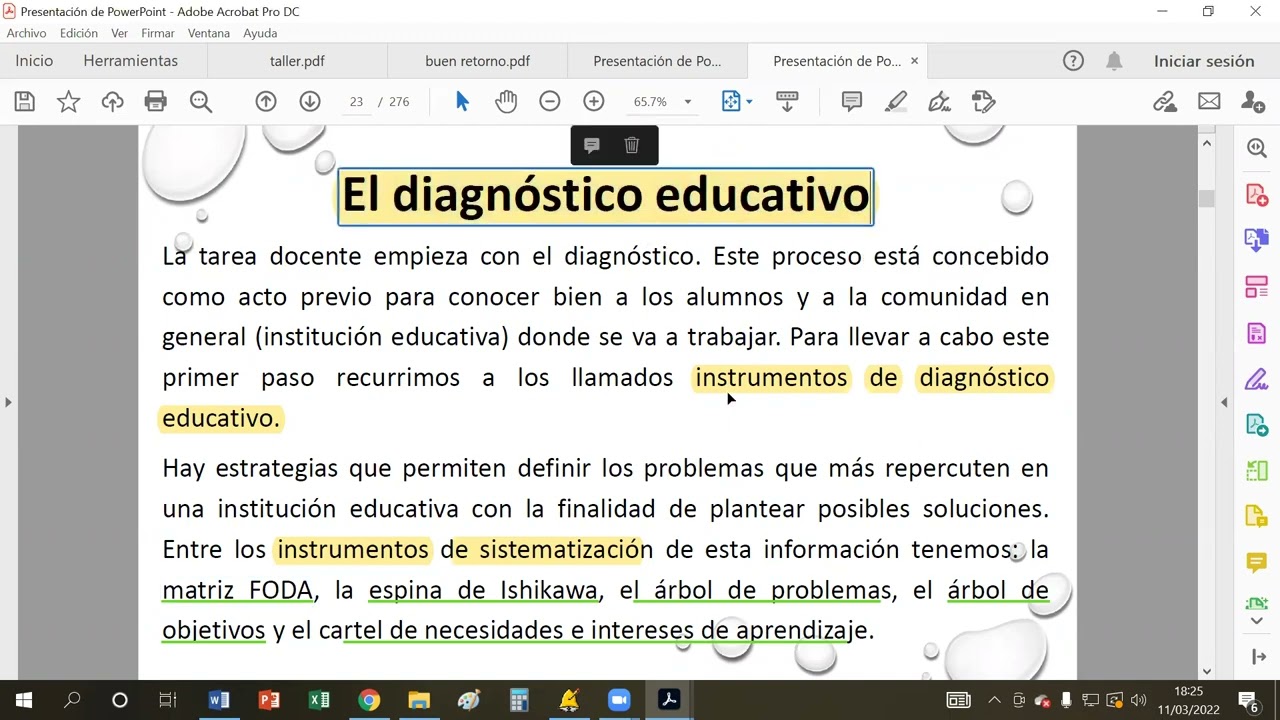Open Organize Pages tool in sidebar
This screenshot has width=1280, height=720.
tap(1257, 287)
